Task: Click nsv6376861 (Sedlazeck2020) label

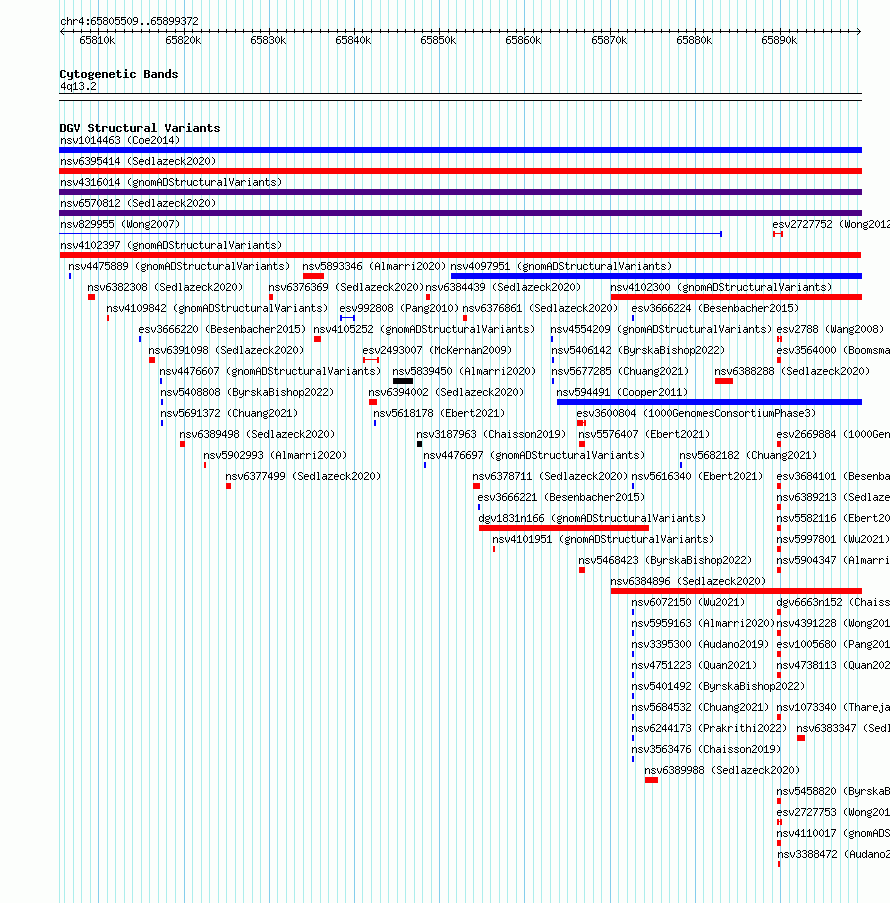Action: click(x=540, y=309)
